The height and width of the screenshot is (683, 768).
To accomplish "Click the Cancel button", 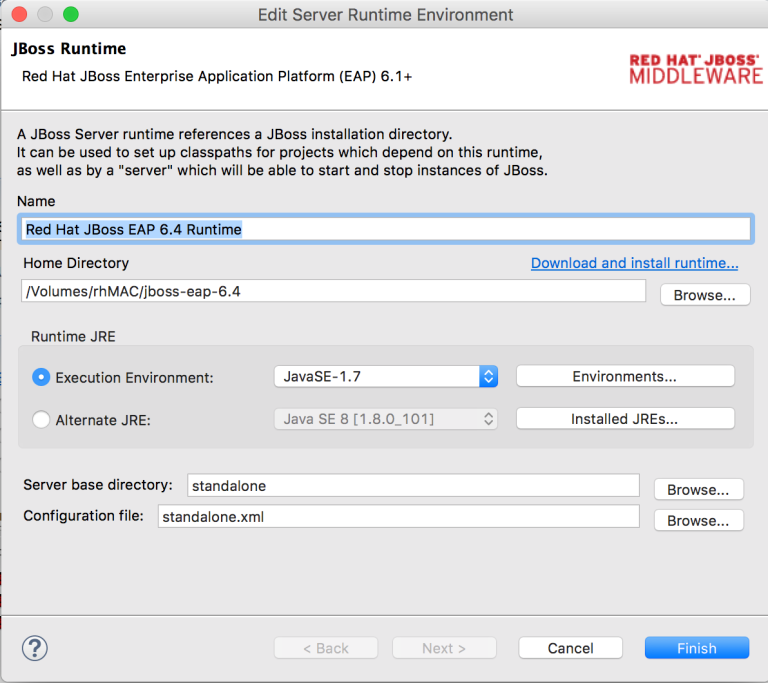I will pos(571,648).
